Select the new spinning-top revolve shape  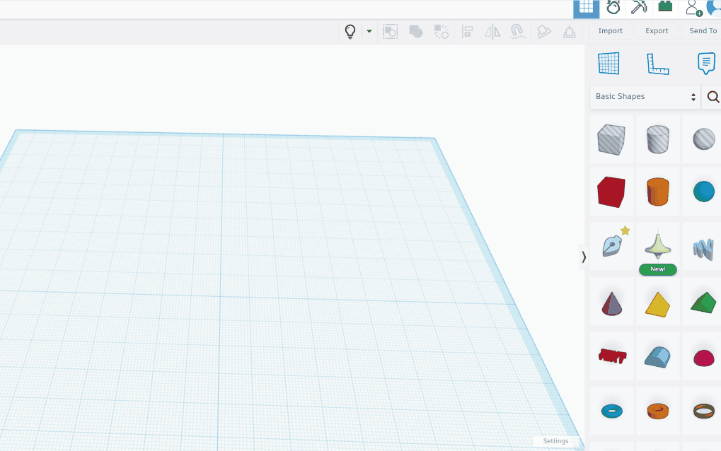pyautogui.click(x=658, y=246)
